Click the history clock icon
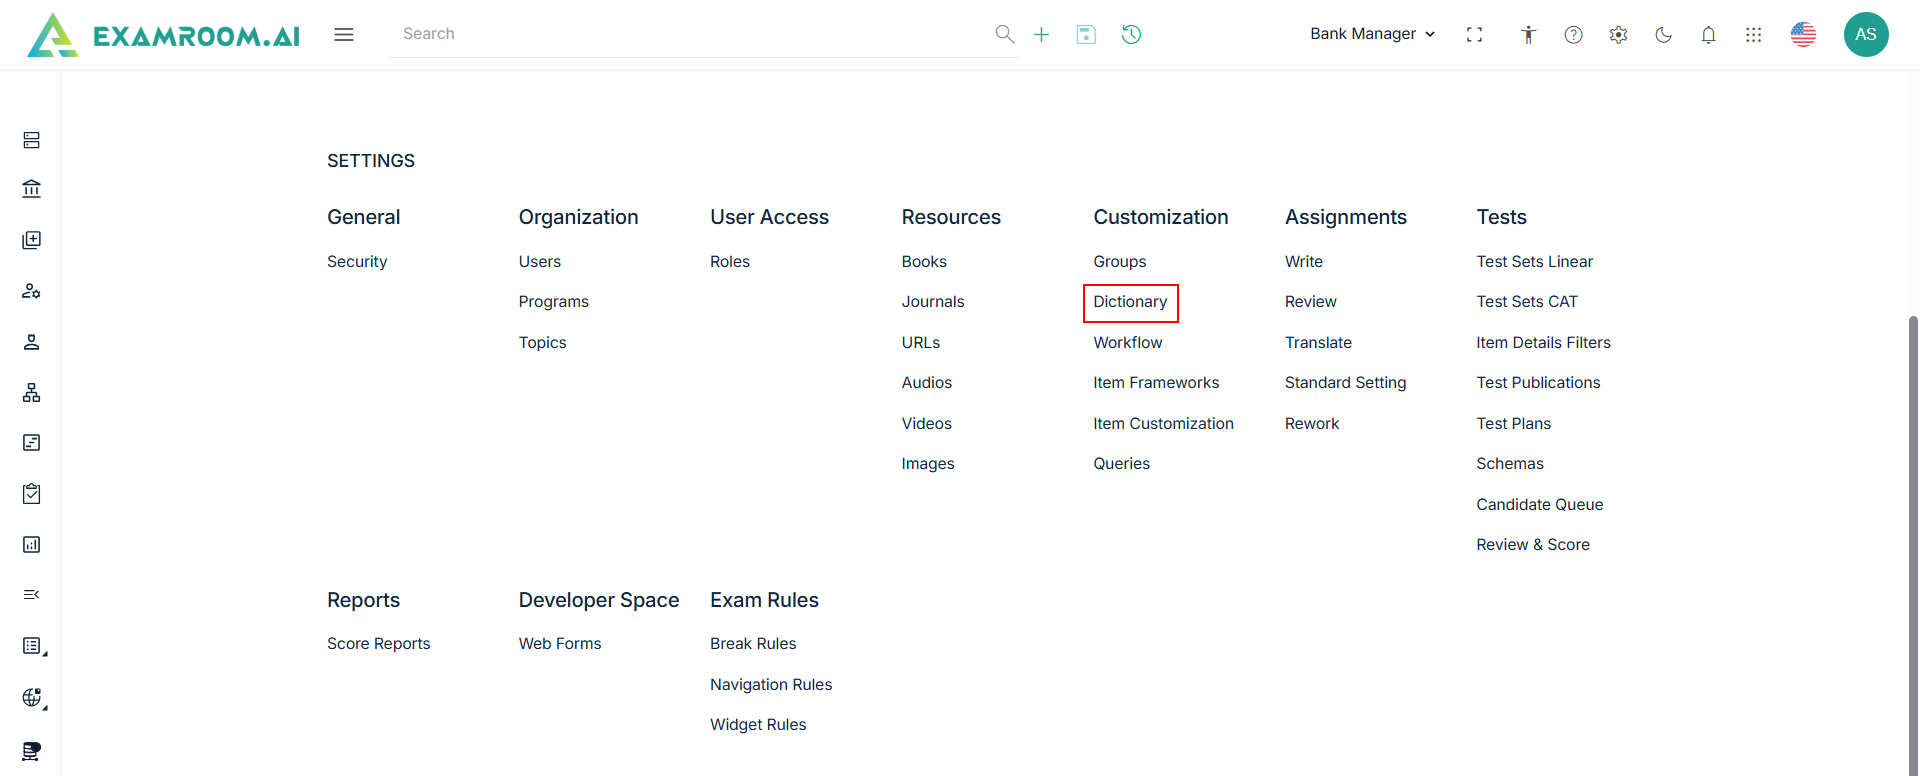 tap(1131, 35)
